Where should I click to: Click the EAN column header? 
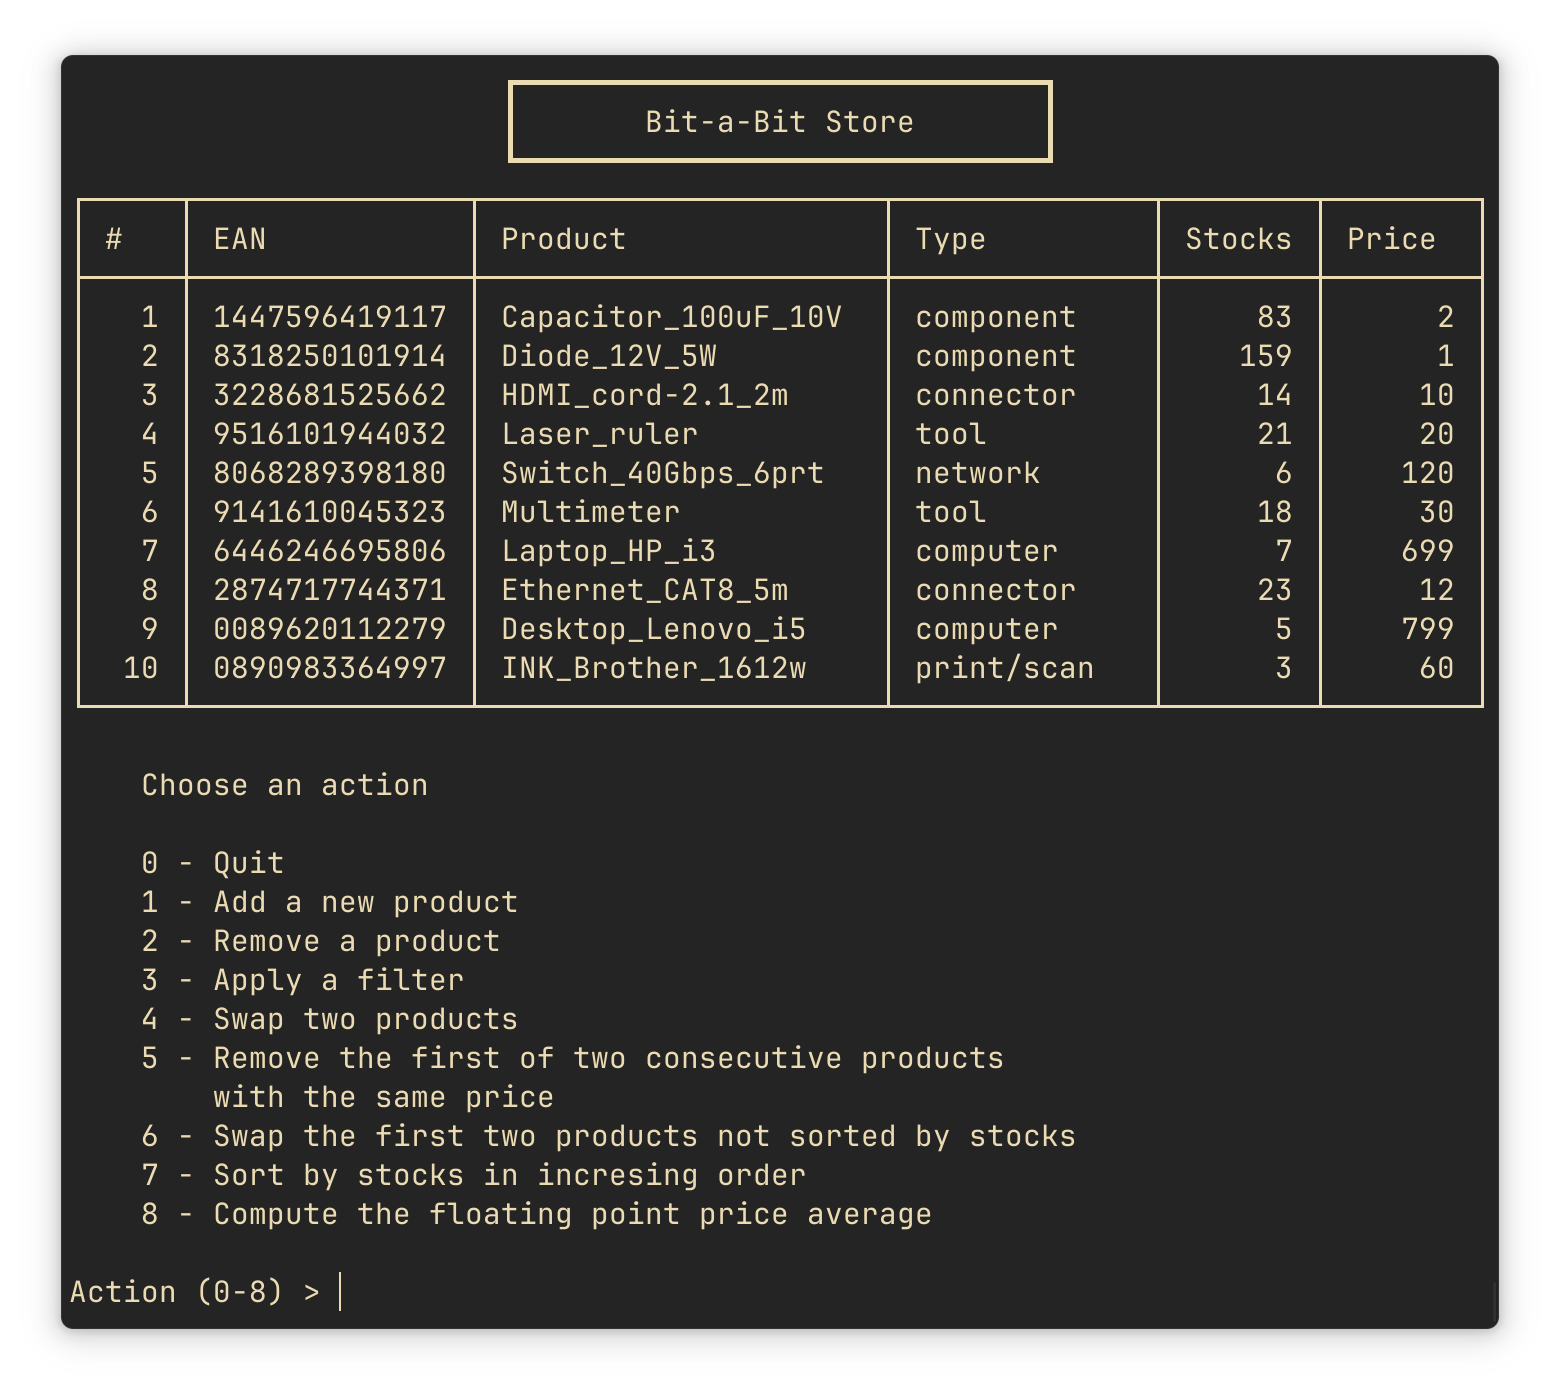240,239
